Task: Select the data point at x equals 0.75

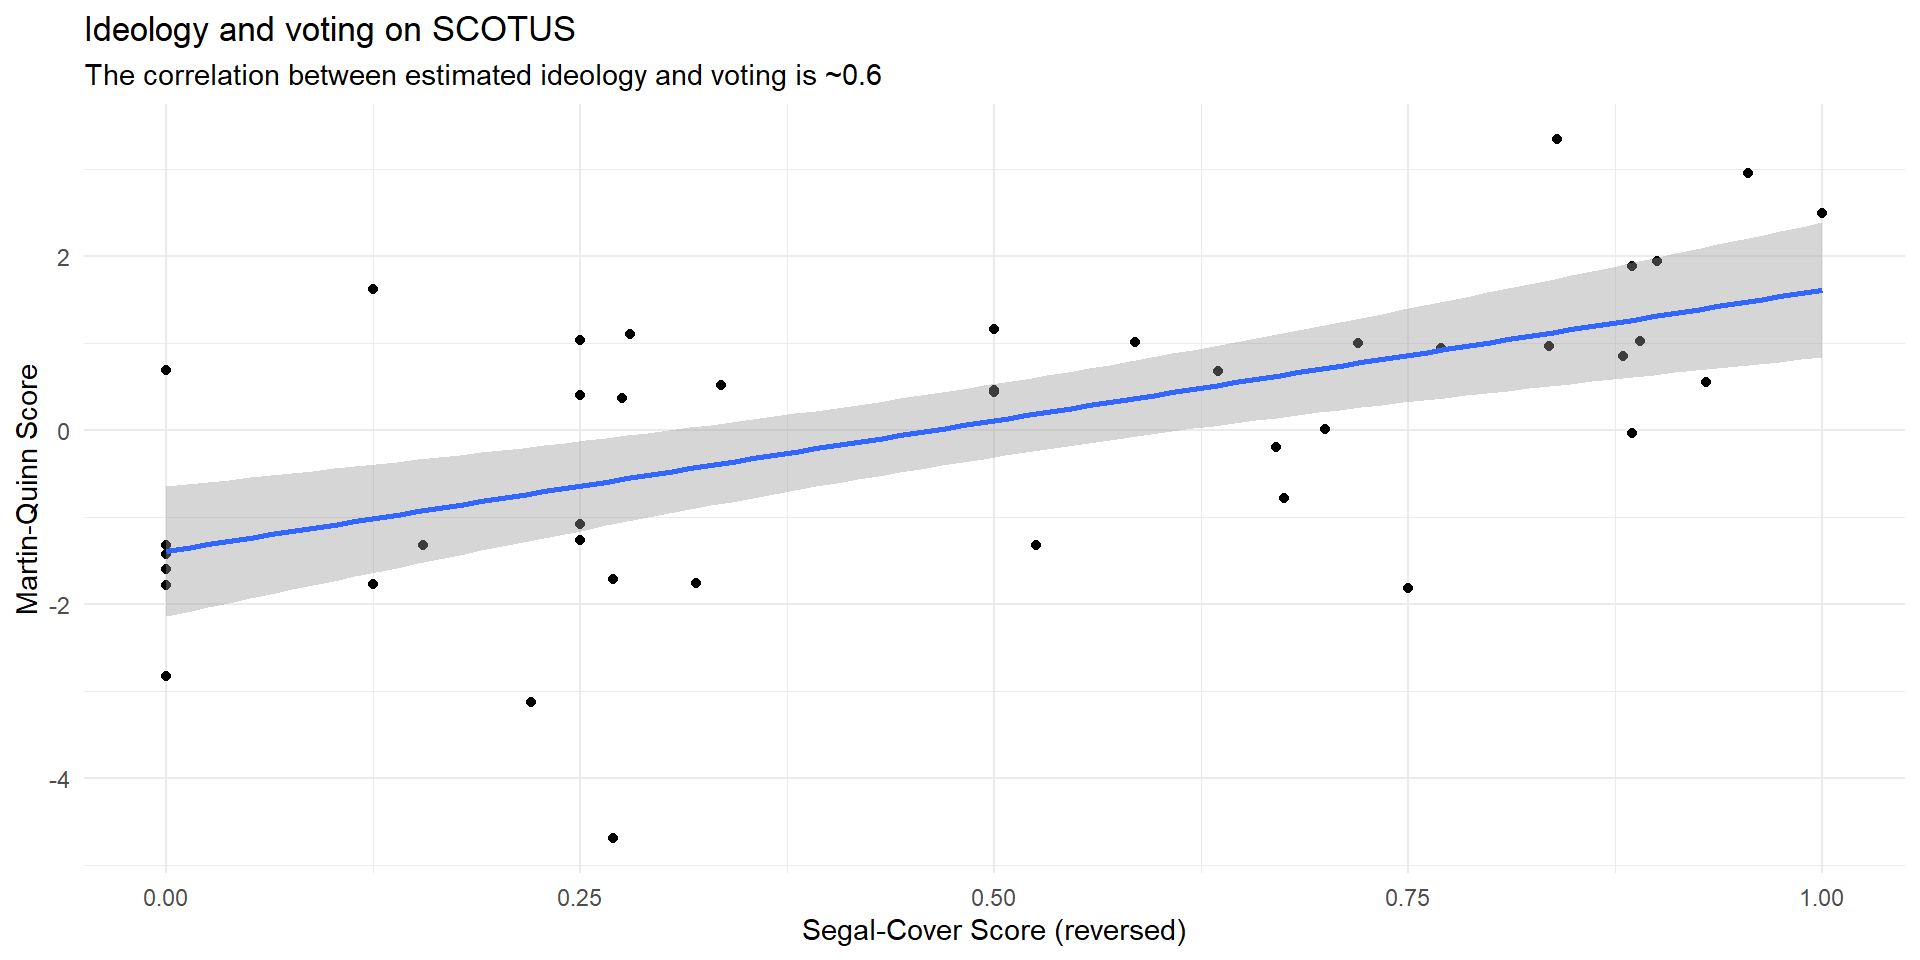Action: pos(1408,588)
